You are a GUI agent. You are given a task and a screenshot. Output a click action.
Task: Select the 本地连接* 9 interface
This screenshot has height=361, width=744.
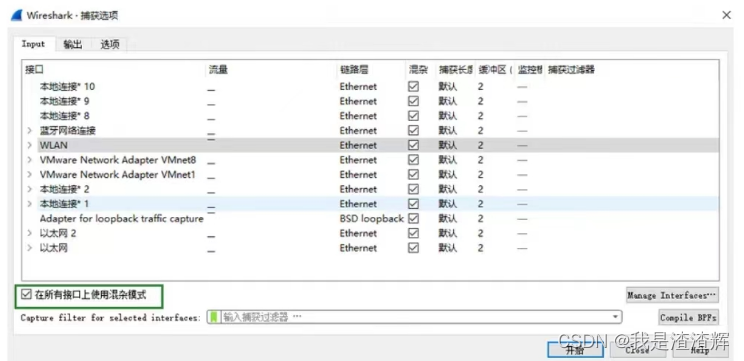pos(64,101)
